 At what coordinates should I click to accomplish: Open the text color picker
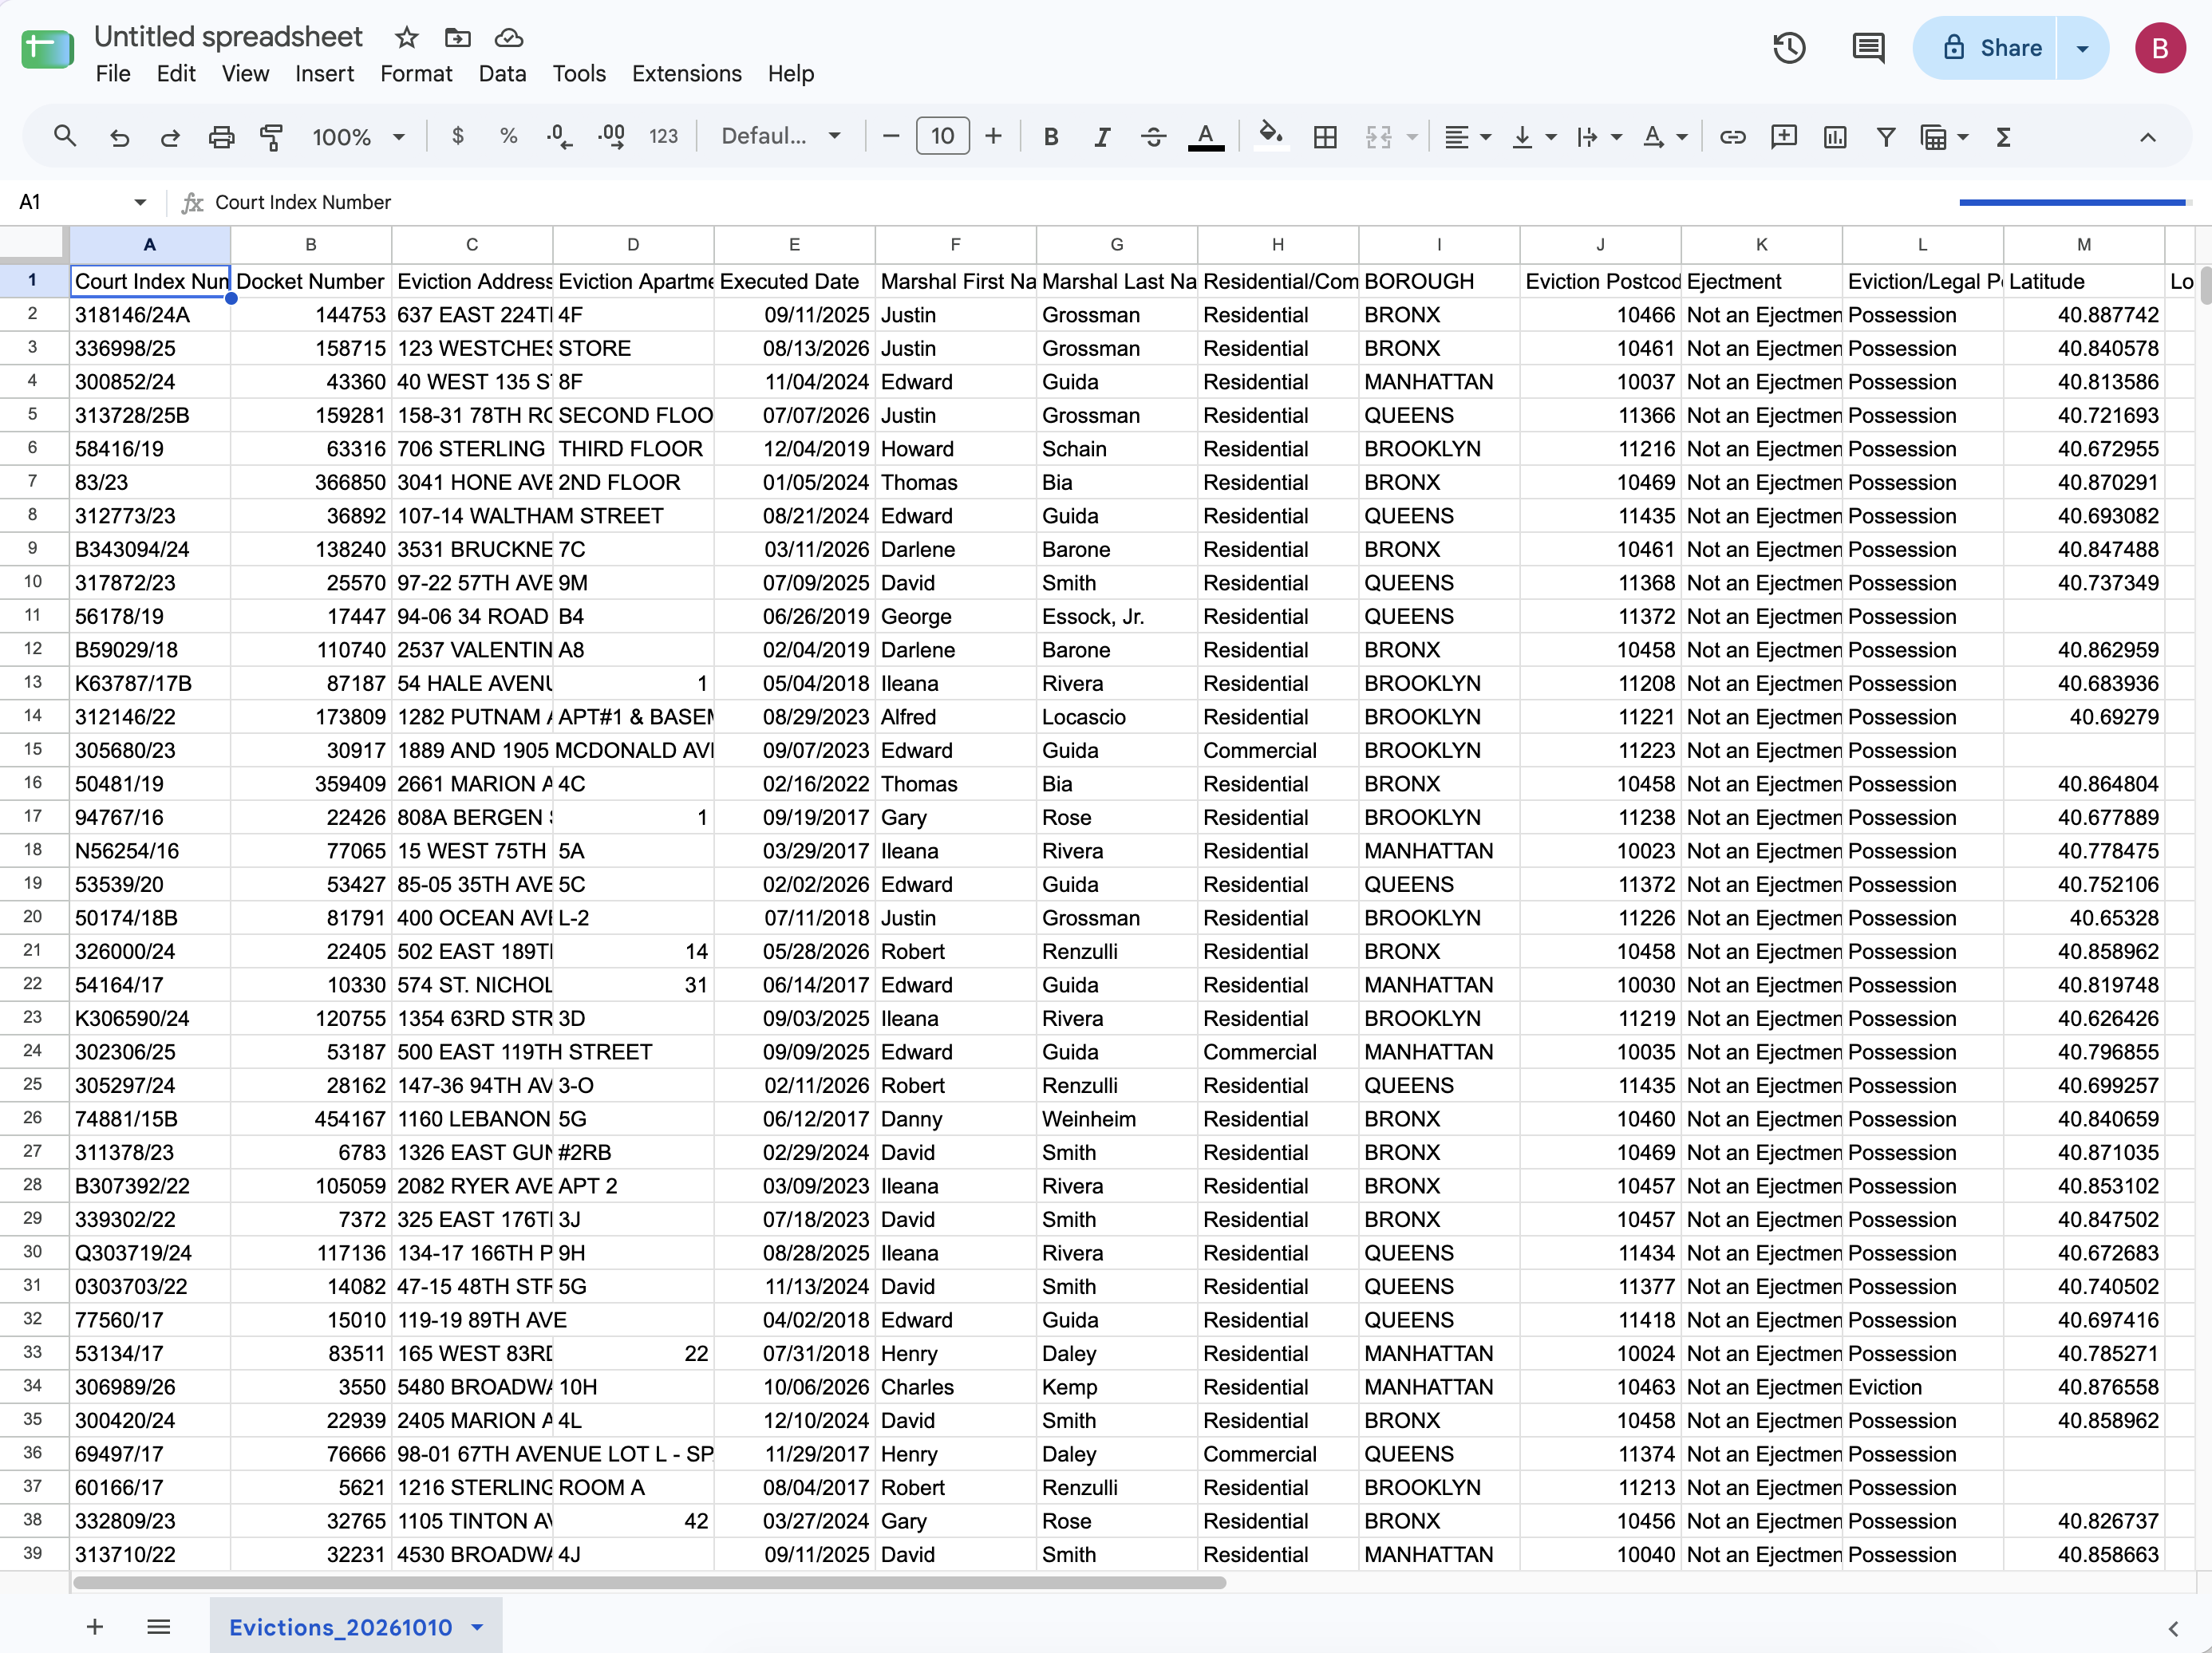tap(1206, 136)
